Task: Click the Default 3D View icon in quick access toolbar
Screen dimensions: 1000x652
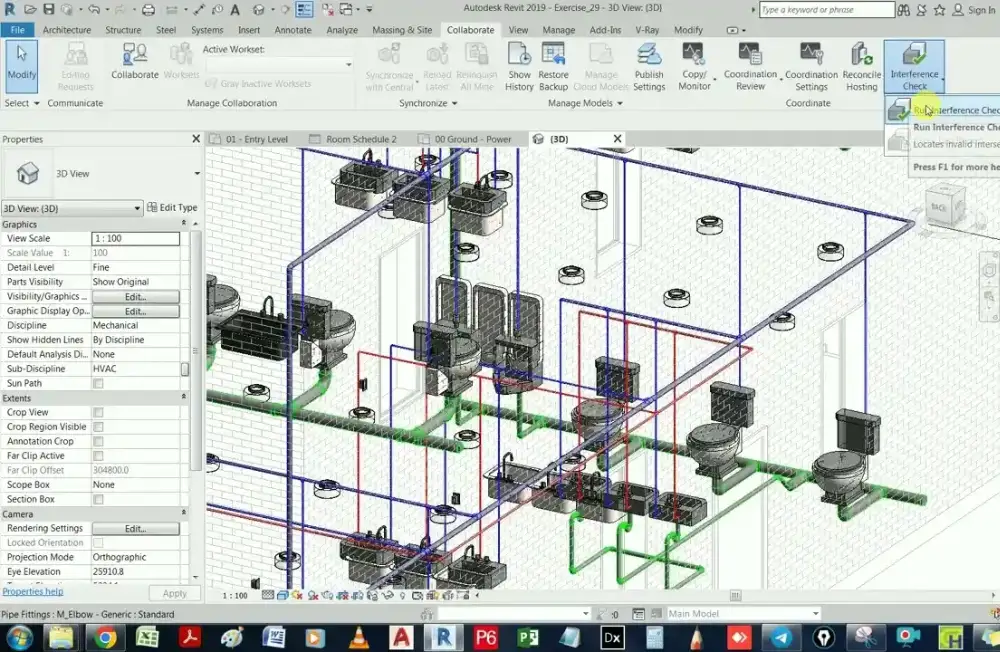Action: point(258,9)
